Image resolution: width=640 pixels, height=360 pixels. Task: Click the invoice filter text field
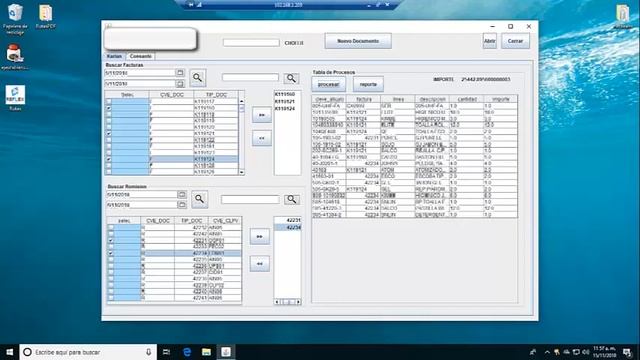[x=250, y=78]
